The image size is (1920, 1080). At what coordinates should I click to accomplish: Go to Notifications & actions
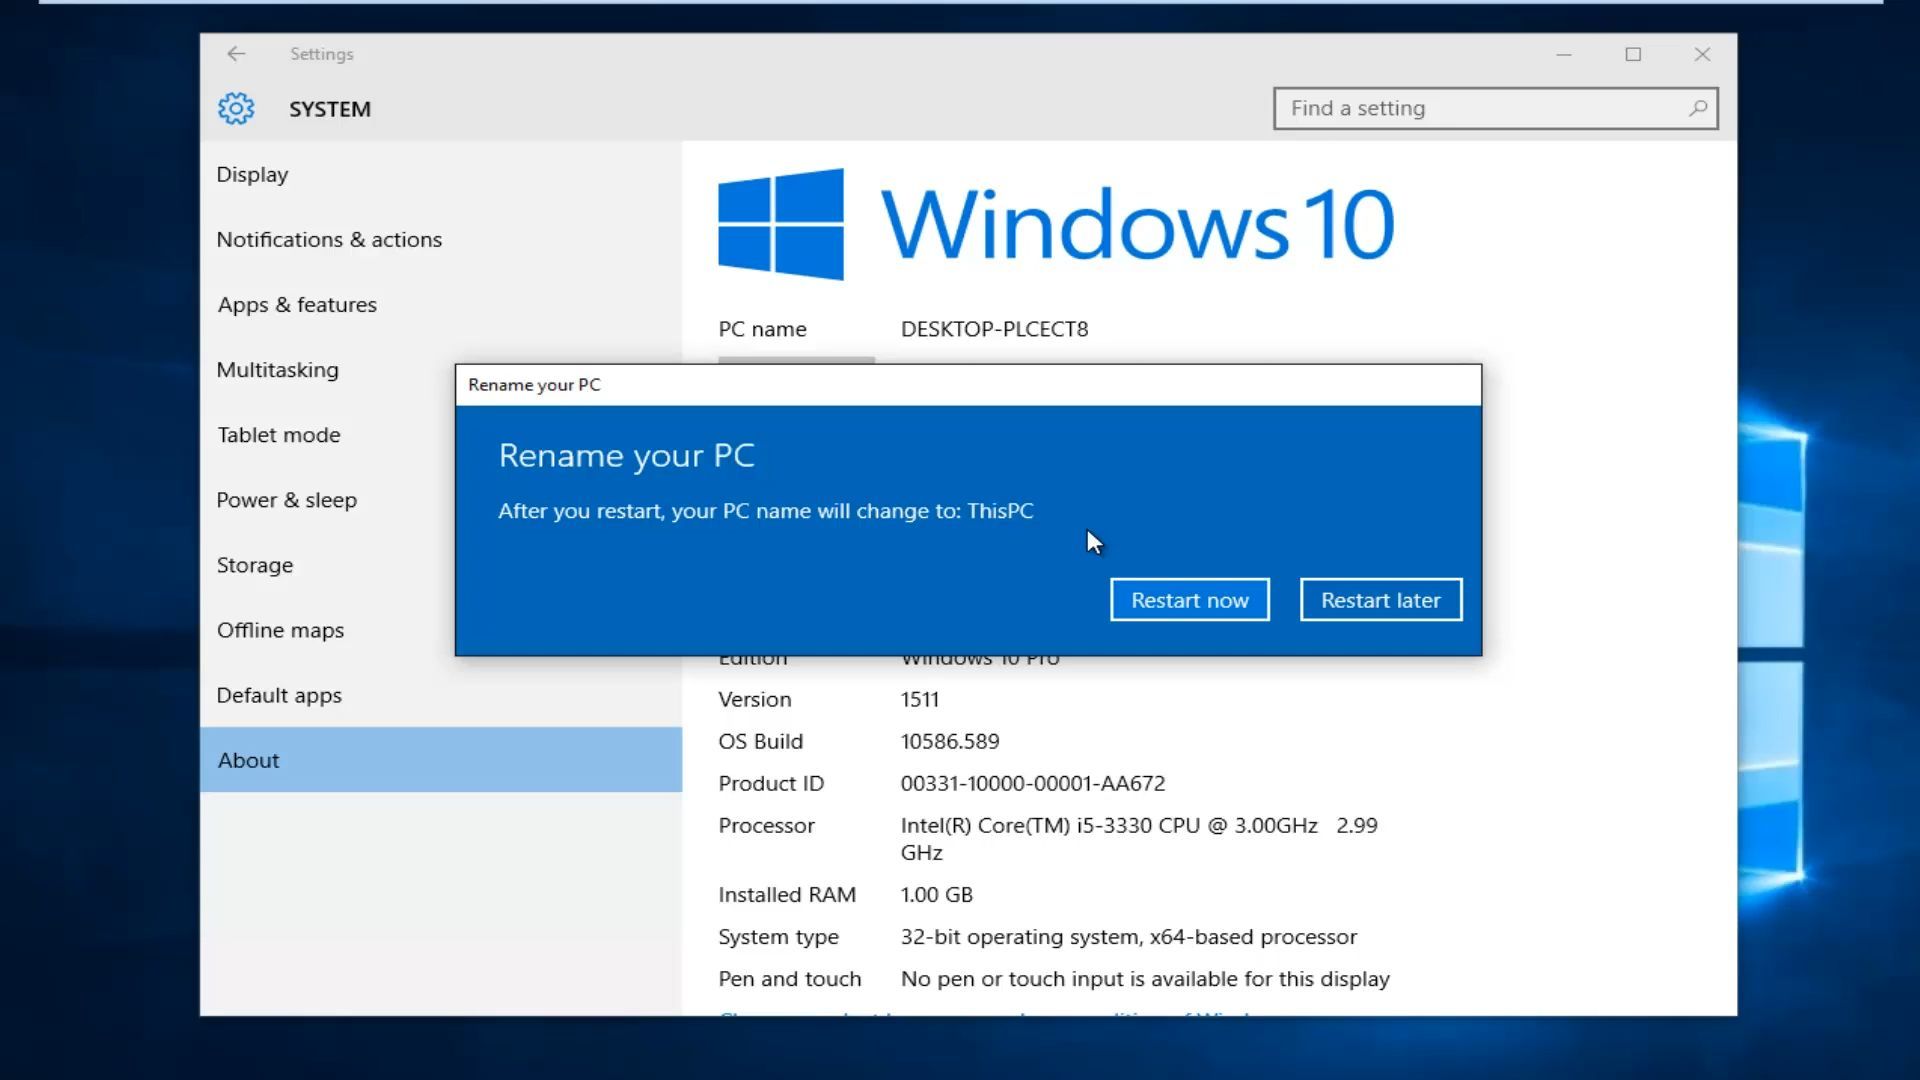click(x=441, y=239)
